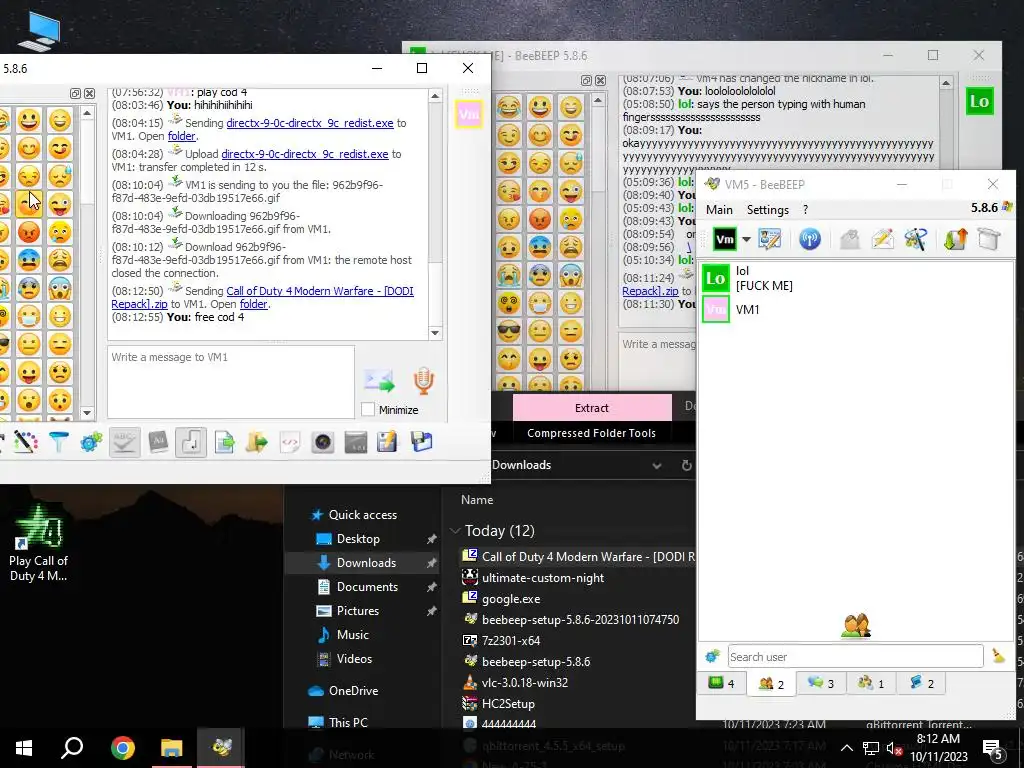Click the blue funnel filter icon
Image resolution: width=1024 pixels, height=768 pixels.
[58, 442]
